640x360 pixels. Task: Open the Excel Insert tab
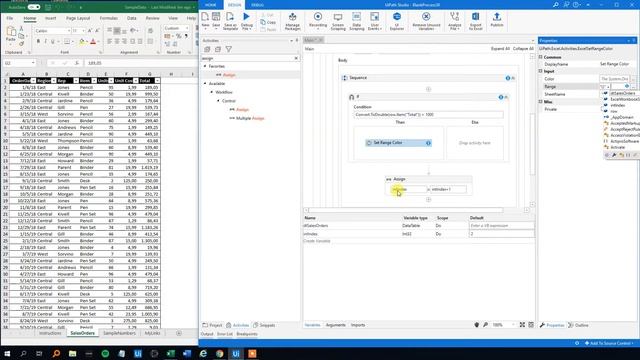click(51, 18)
